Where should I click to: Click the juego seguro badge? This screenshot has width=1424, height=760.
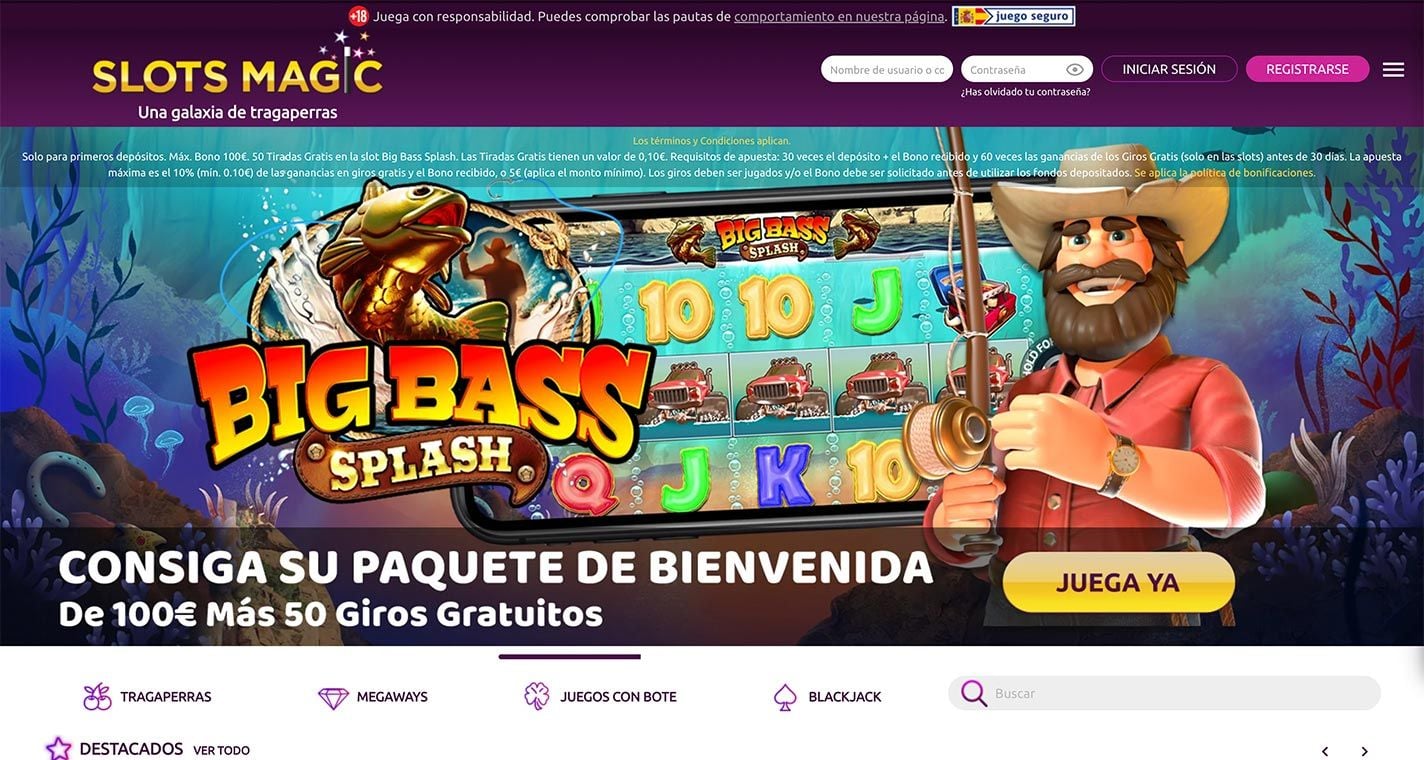click(x=1013, y=16)
